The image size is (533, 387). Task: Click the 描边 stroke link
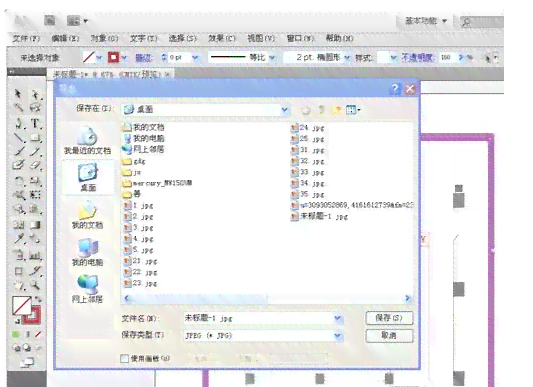[144, 58]
